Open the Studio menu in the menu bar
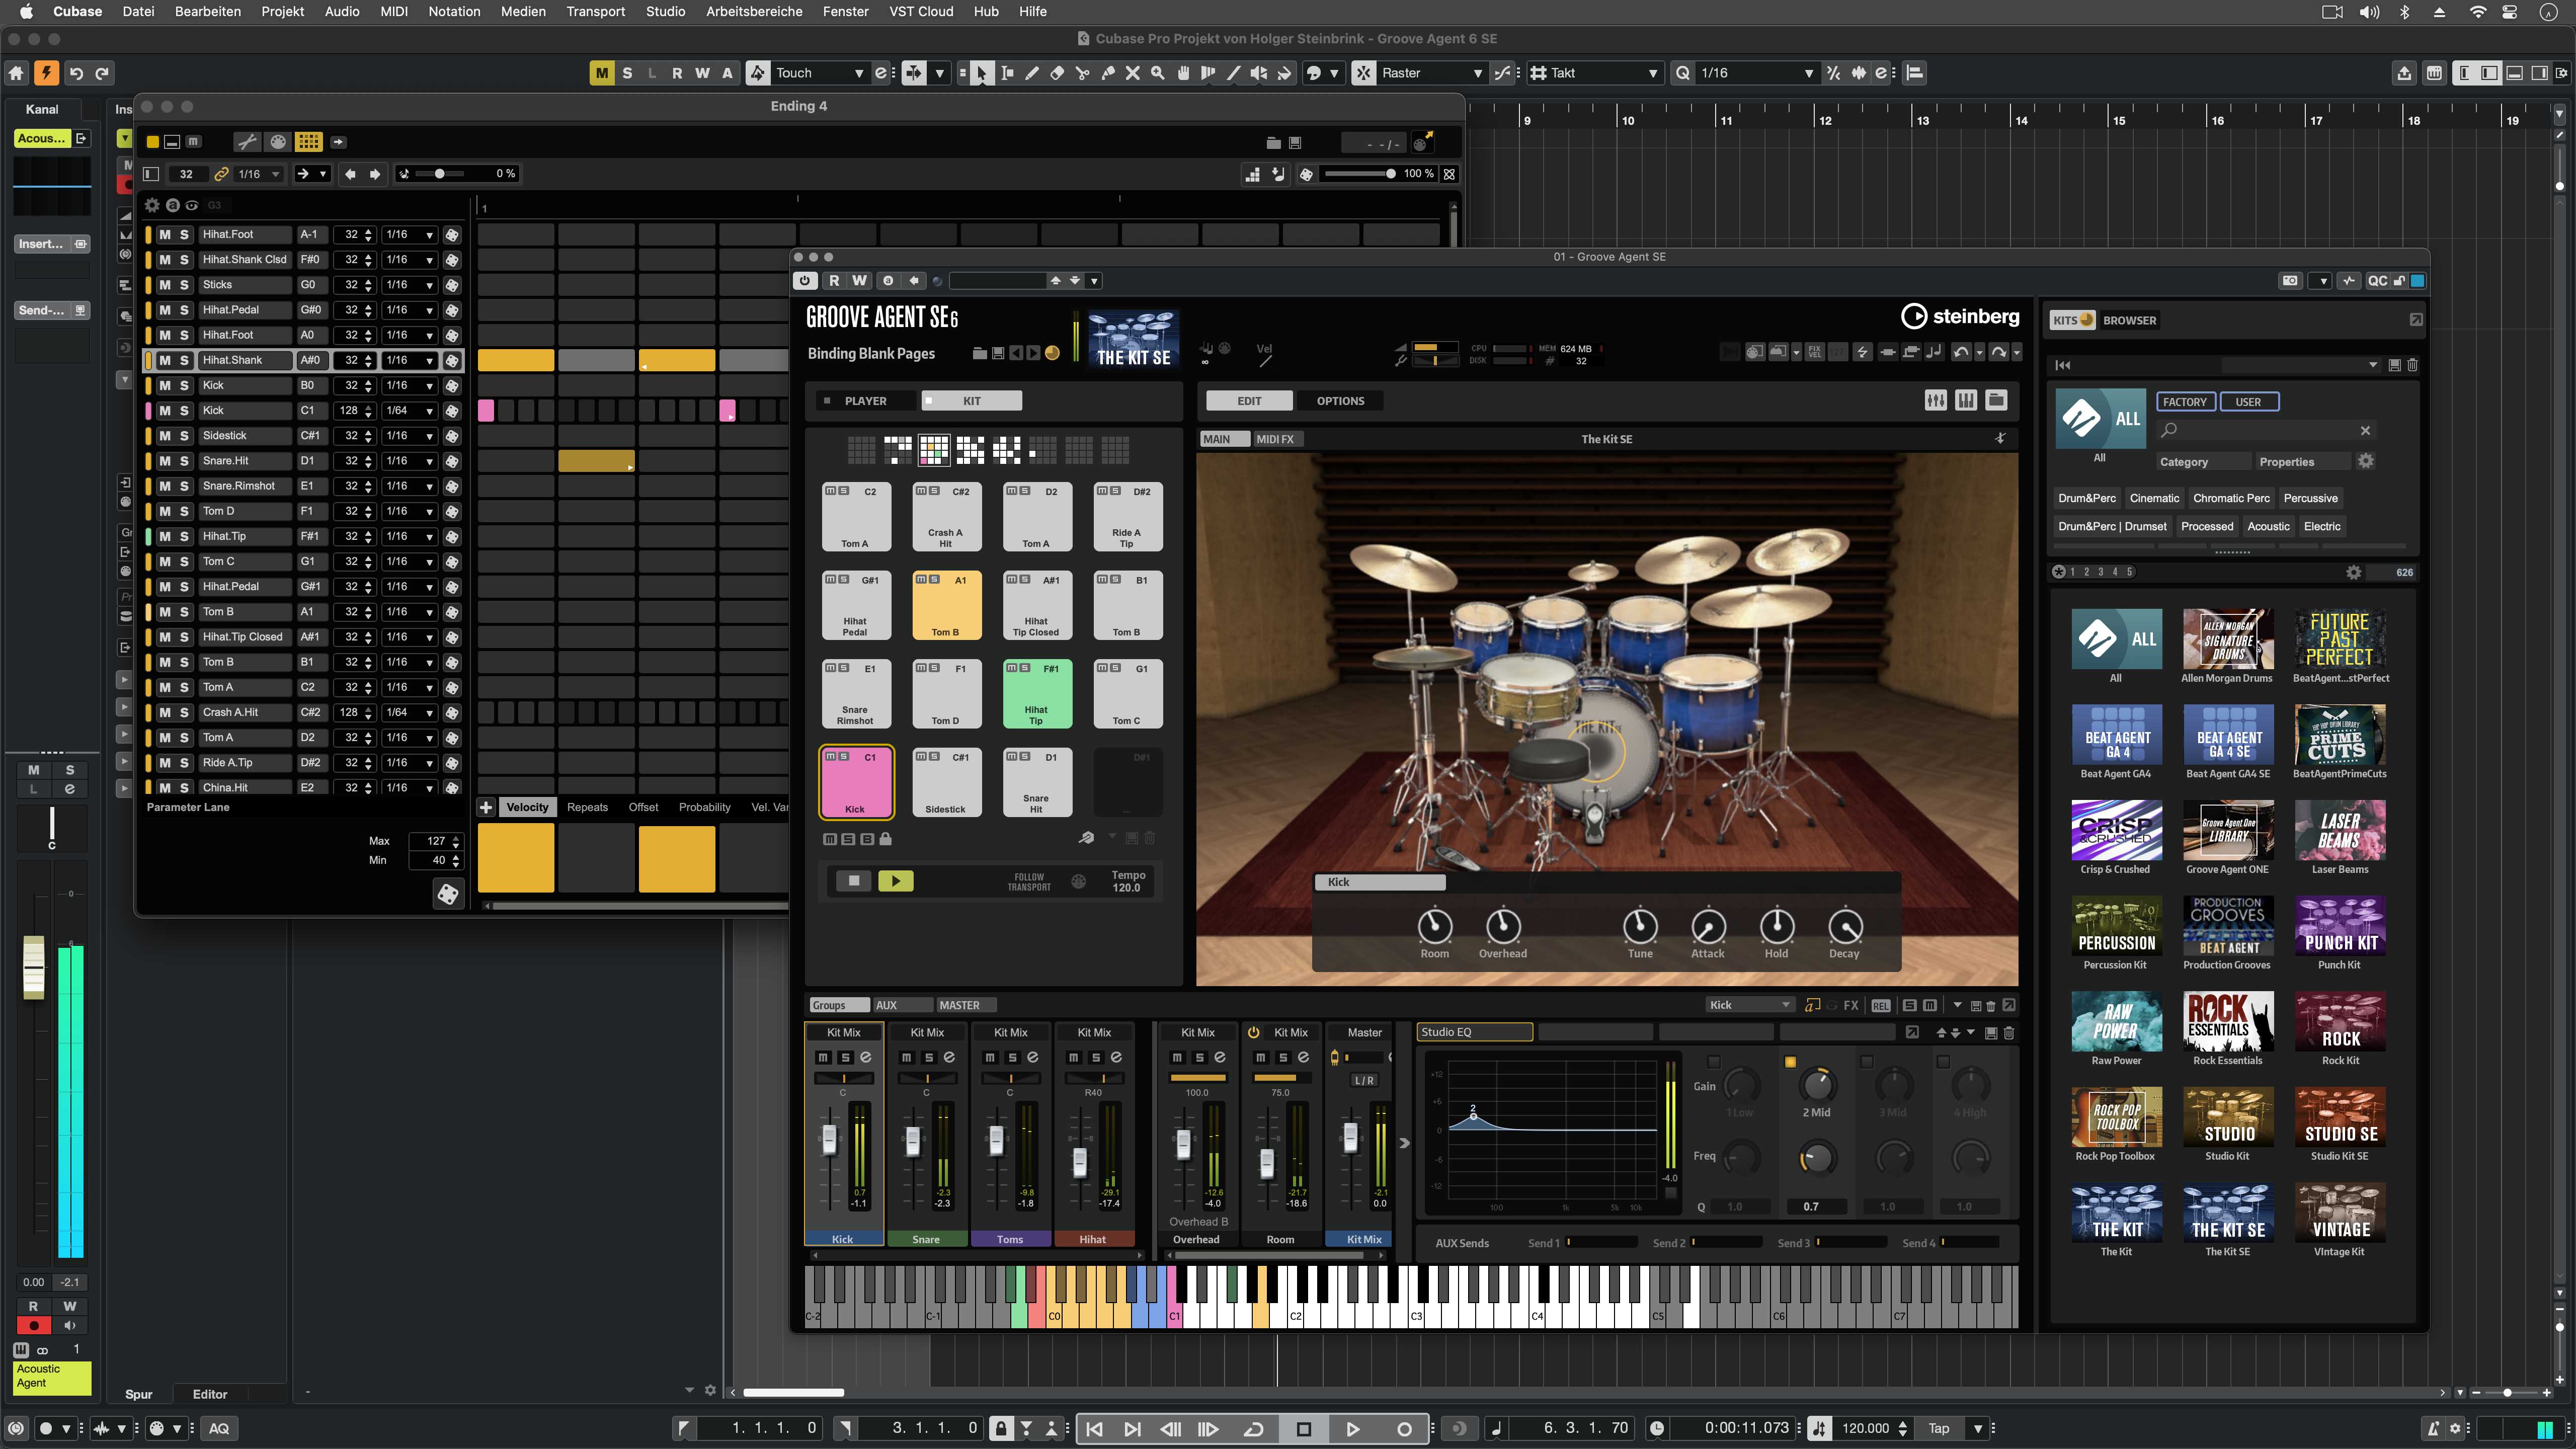Image resolution: width=2576 pixels, height=1449 pixels. coord(666,11)
